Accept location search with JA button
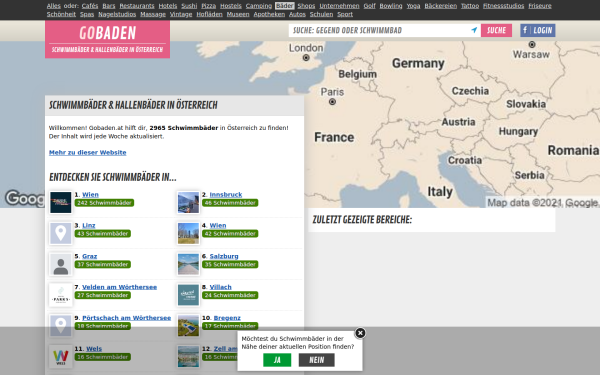 click(x=277, y=360)
